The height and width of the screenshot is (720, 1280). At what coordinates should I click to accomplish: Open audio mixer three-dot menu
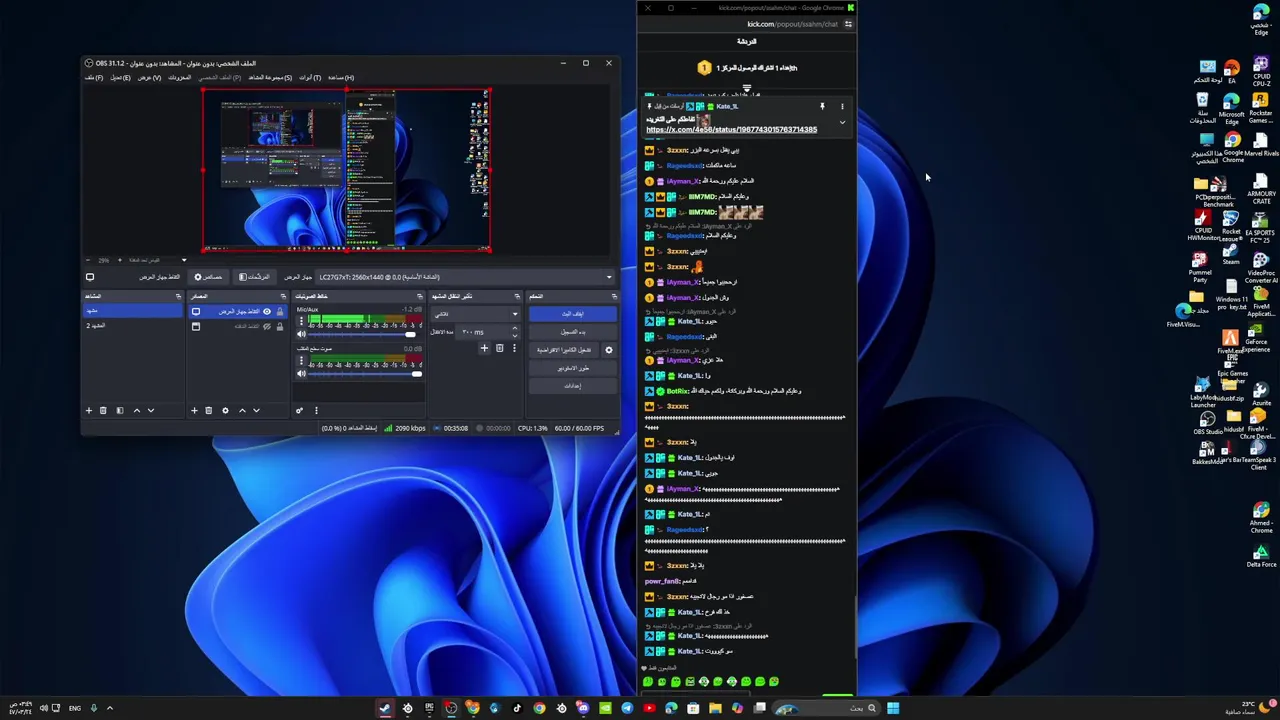coord(316,410)
